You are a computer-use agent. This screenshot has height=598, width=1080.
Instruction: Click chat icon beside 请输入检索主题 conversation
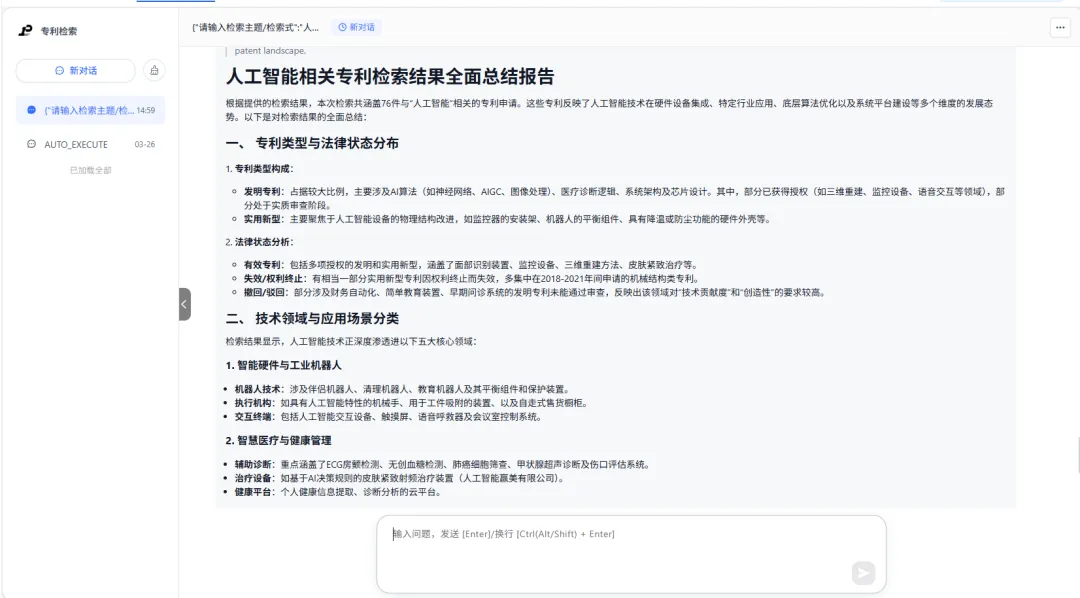click(31, 110)
